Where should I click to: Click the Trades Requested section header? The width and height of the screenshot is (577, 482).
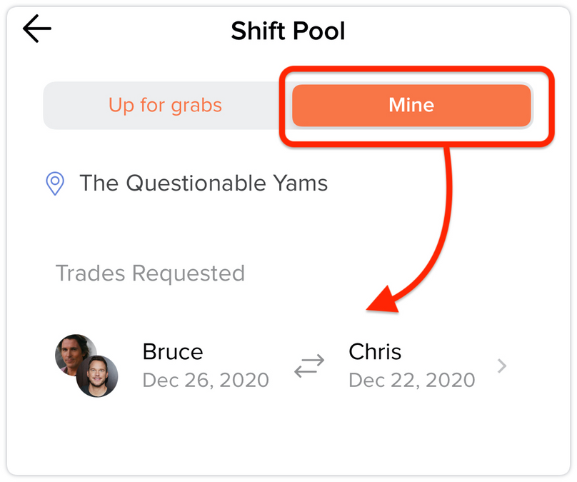pyautogui.click(x=150, y=273)
